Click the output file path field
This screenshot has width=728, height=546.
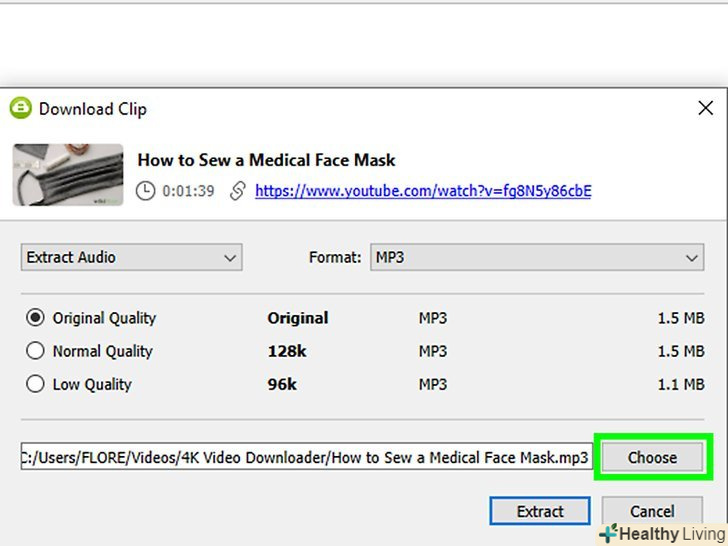tap(307, 456)
